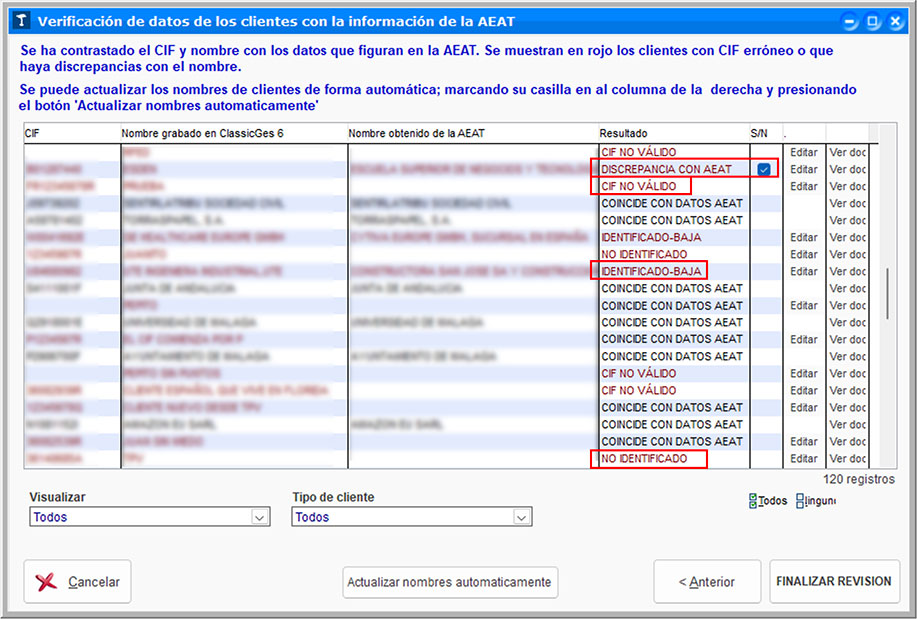This screenshot has width=917, height=619.
Task: Click Editar on the DISCREPANCIA CON AEAT row
Action: click(803, 170)
